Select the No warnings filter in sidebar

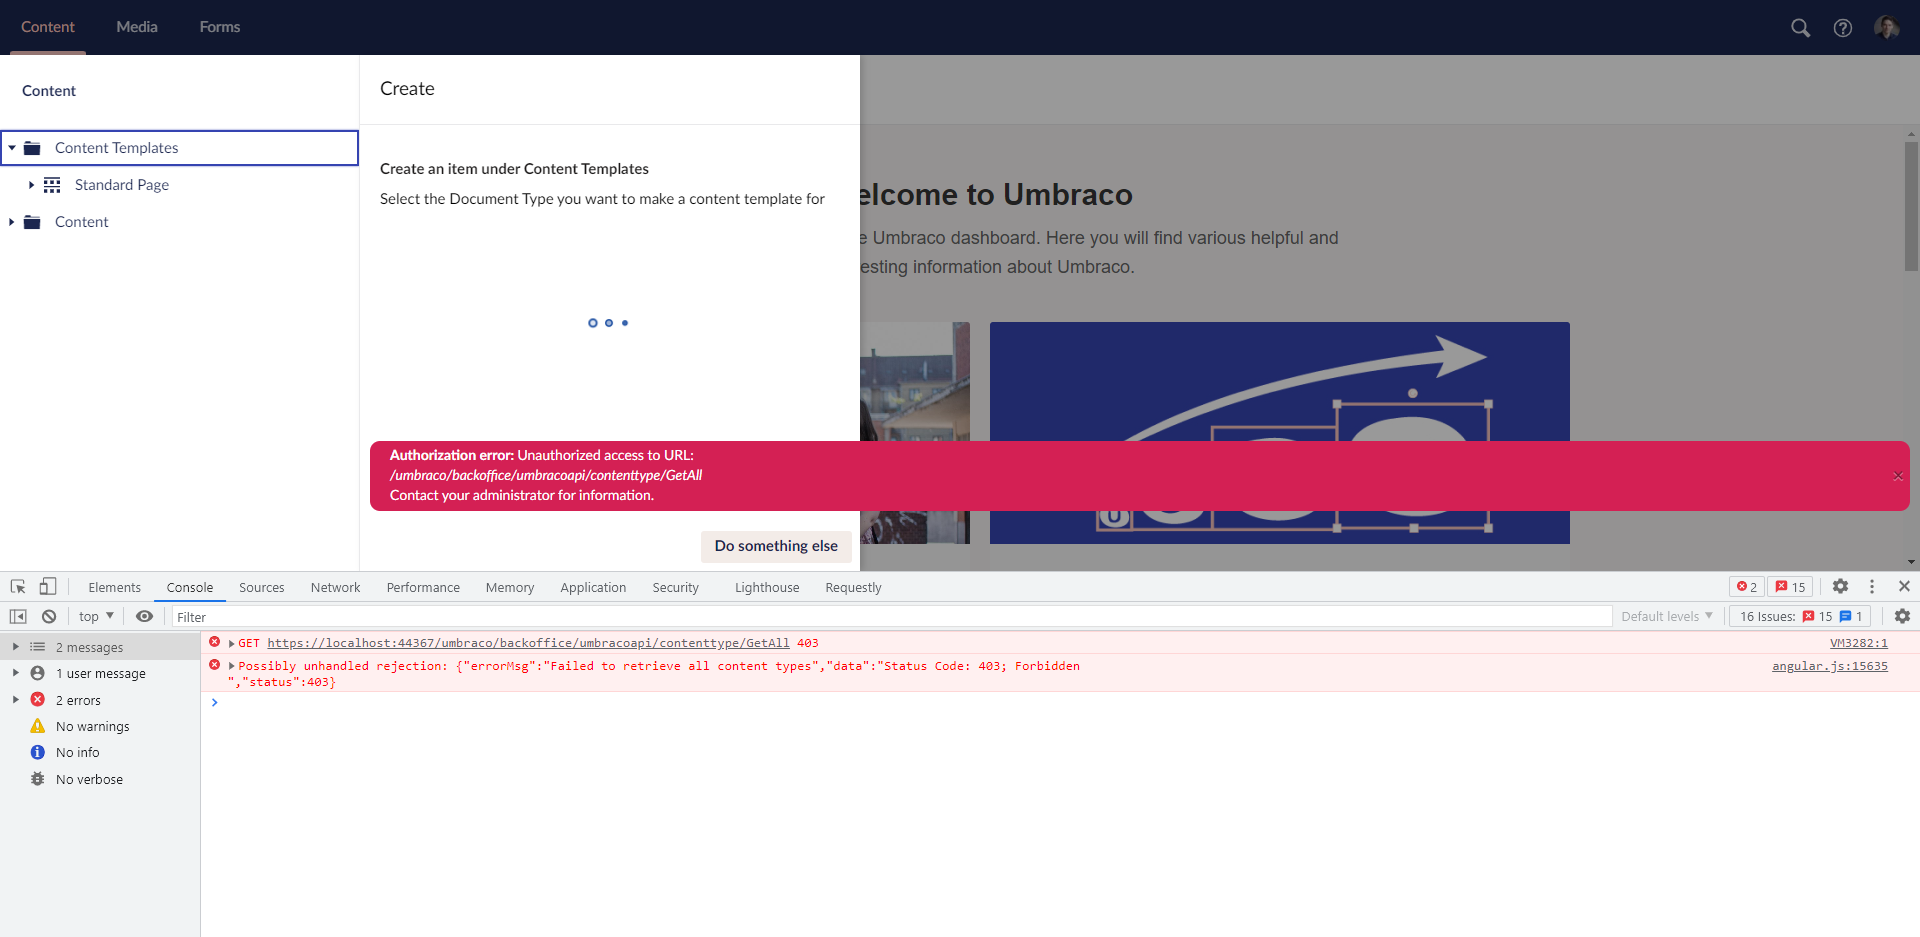100,726
